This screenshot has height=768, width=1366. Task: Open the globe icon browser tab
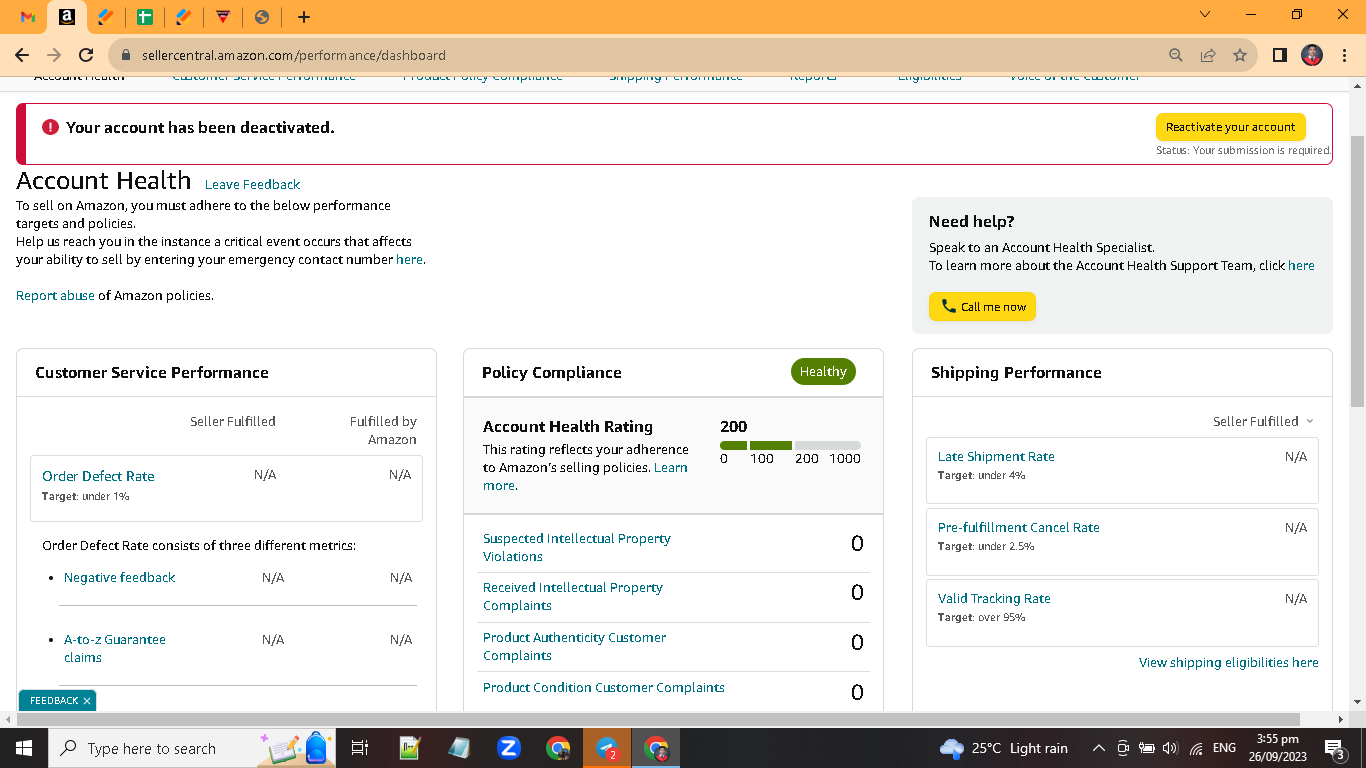pyautogui.click(x=262, y=17)
